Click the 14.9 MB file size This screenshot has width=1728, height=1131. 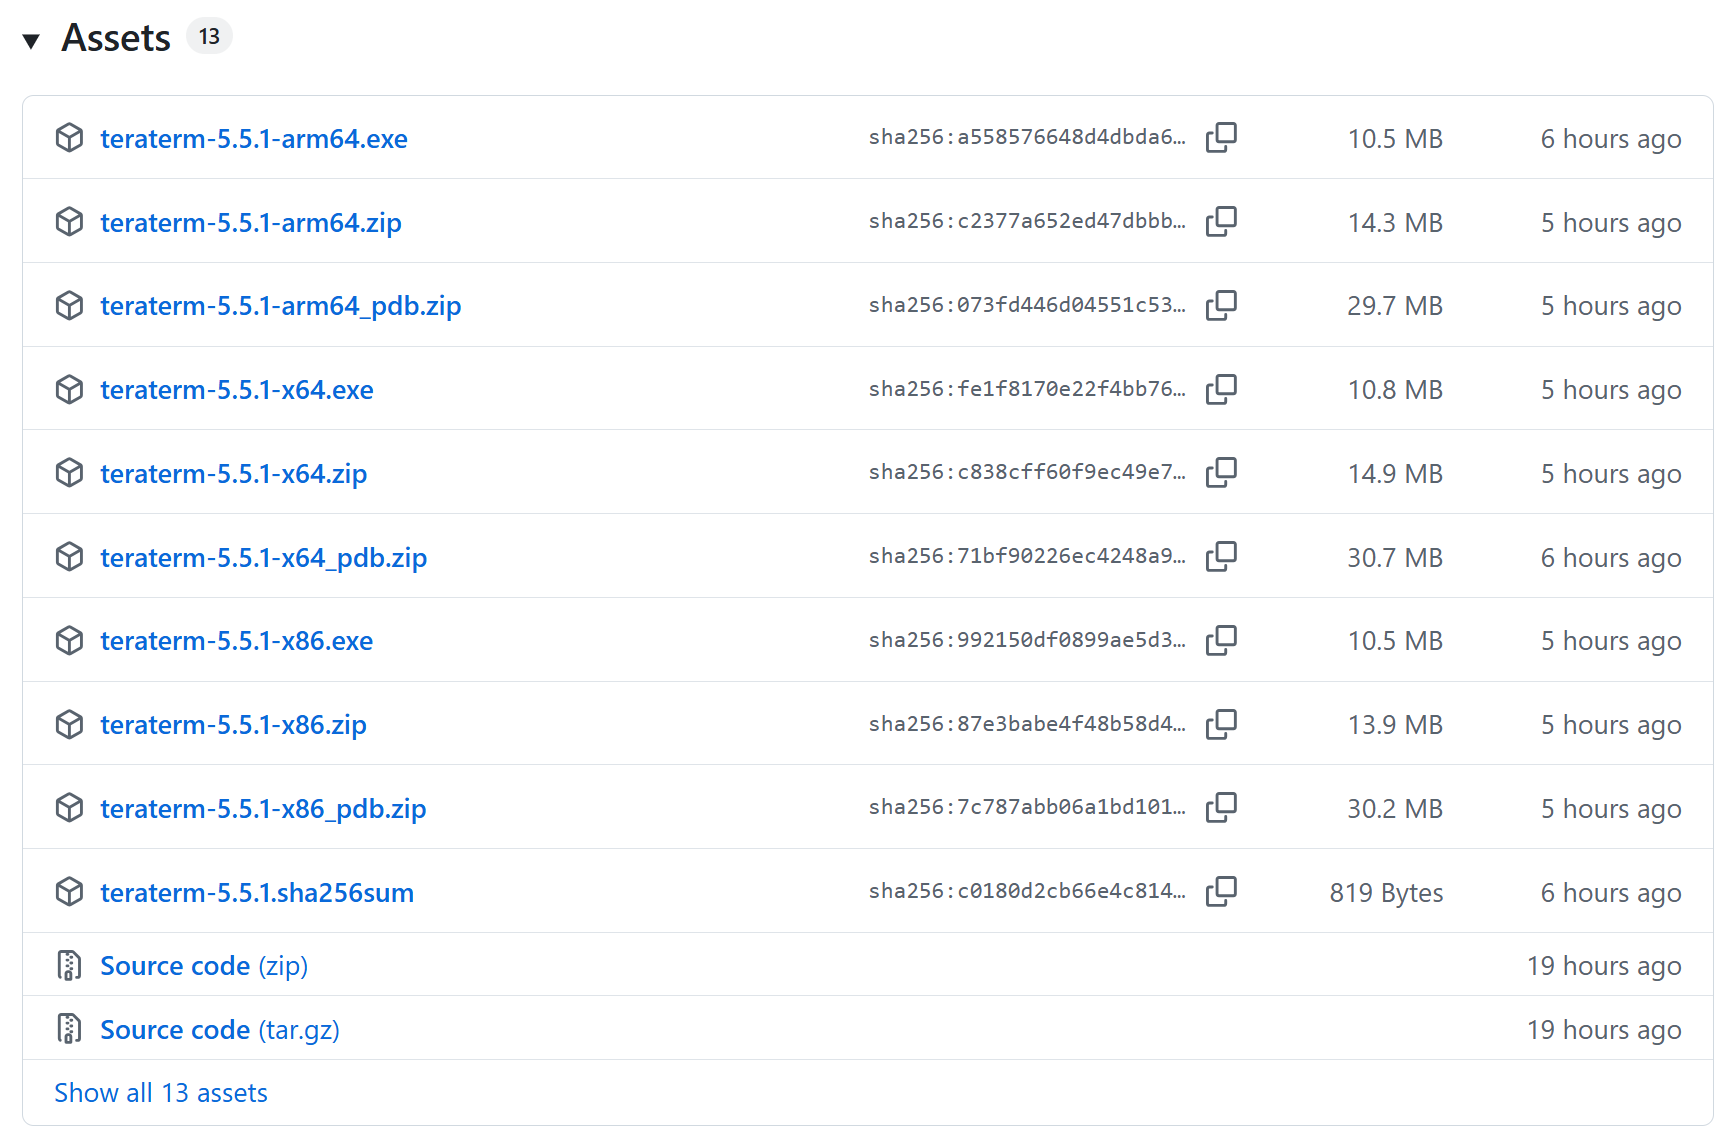(1395, 474)
